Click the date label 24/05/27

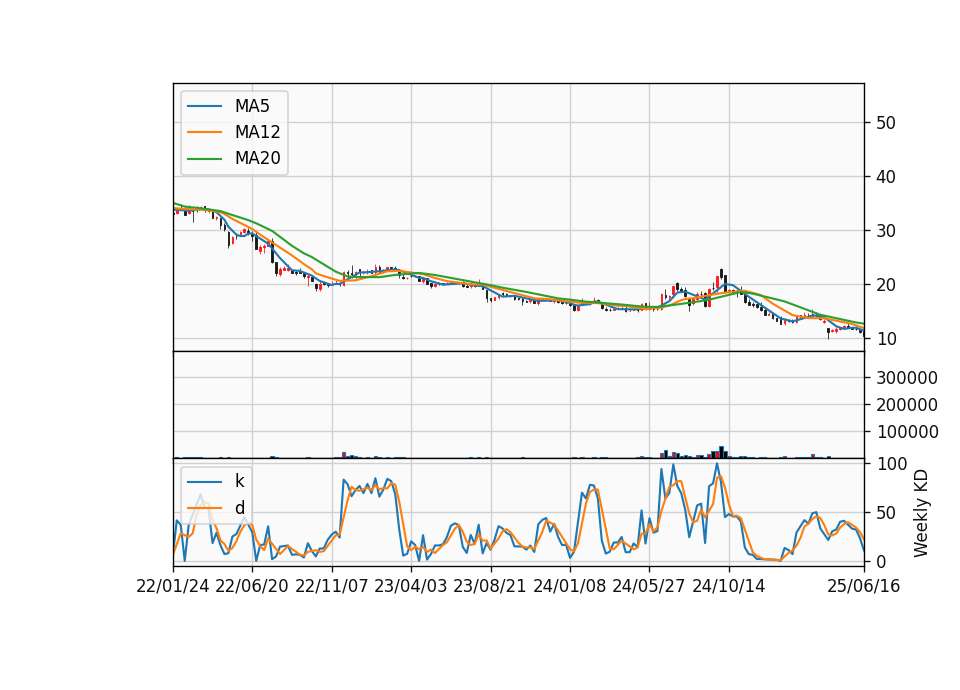pyautogui.click(x=648, y=586)
